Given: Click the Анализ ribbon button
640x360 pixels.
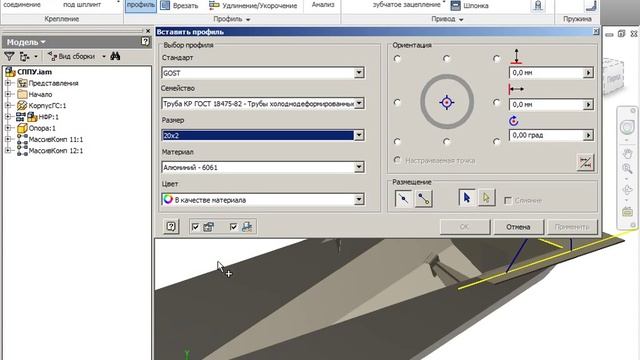Looking at the screenshot, I should tap(323, 5).
